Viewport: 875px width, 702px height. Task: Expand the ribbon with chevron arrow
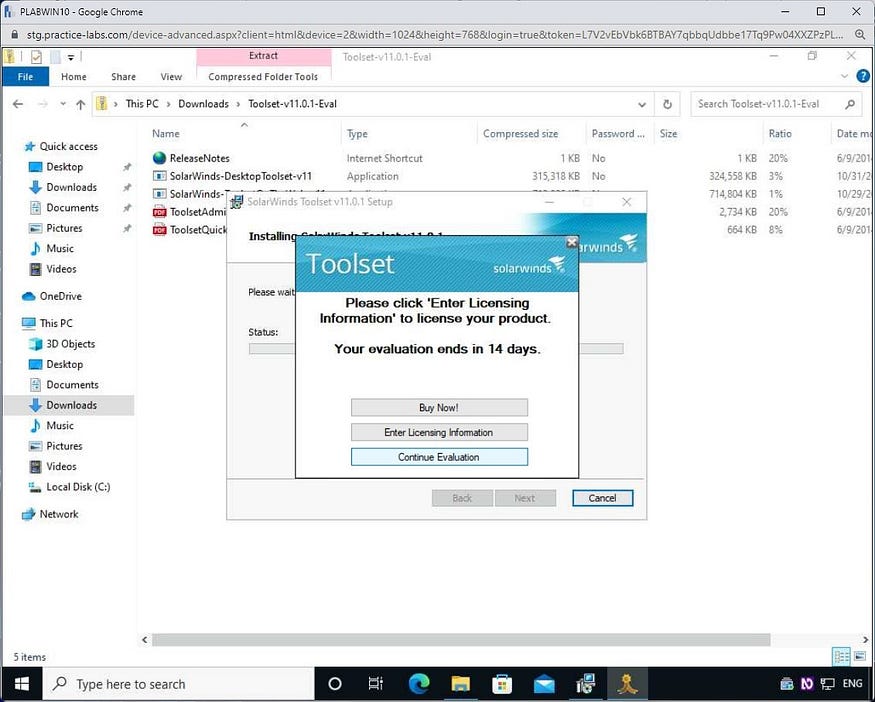[844, 76]
